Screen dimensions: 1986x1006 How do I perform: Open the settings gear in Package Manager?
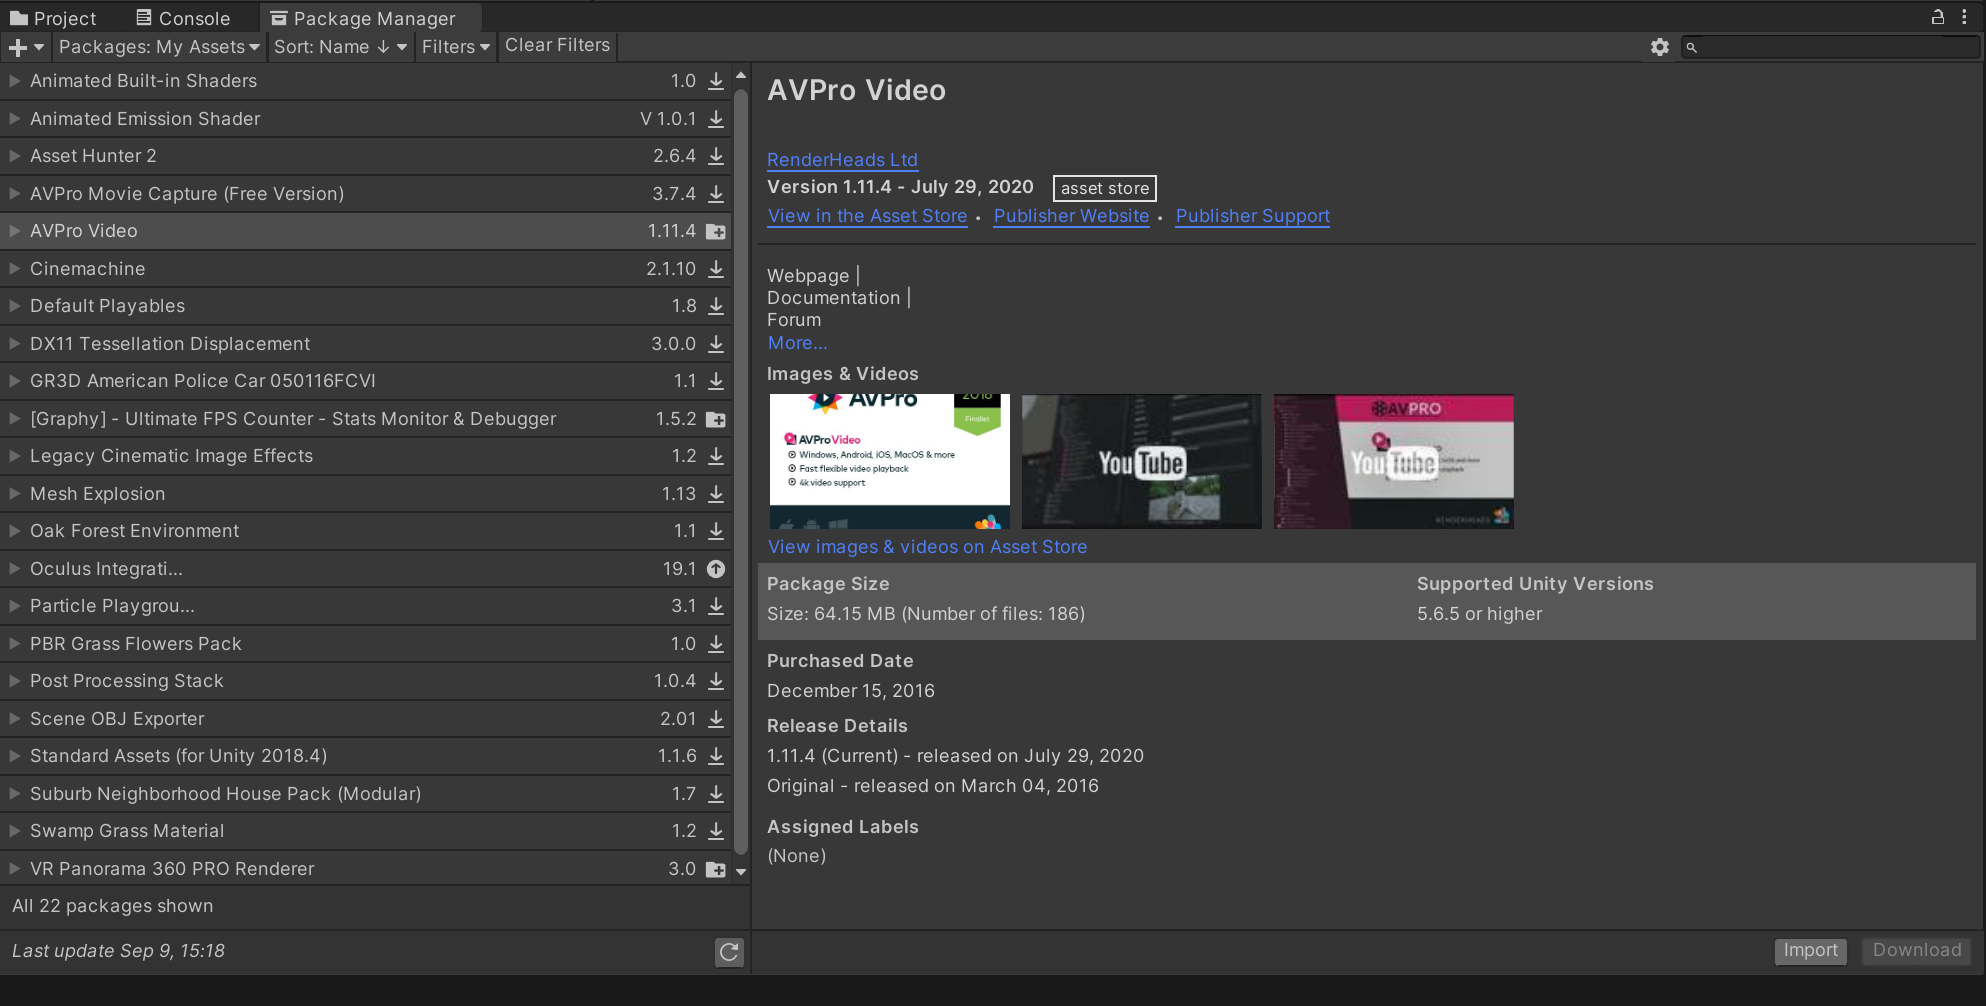click(1660, 47)
